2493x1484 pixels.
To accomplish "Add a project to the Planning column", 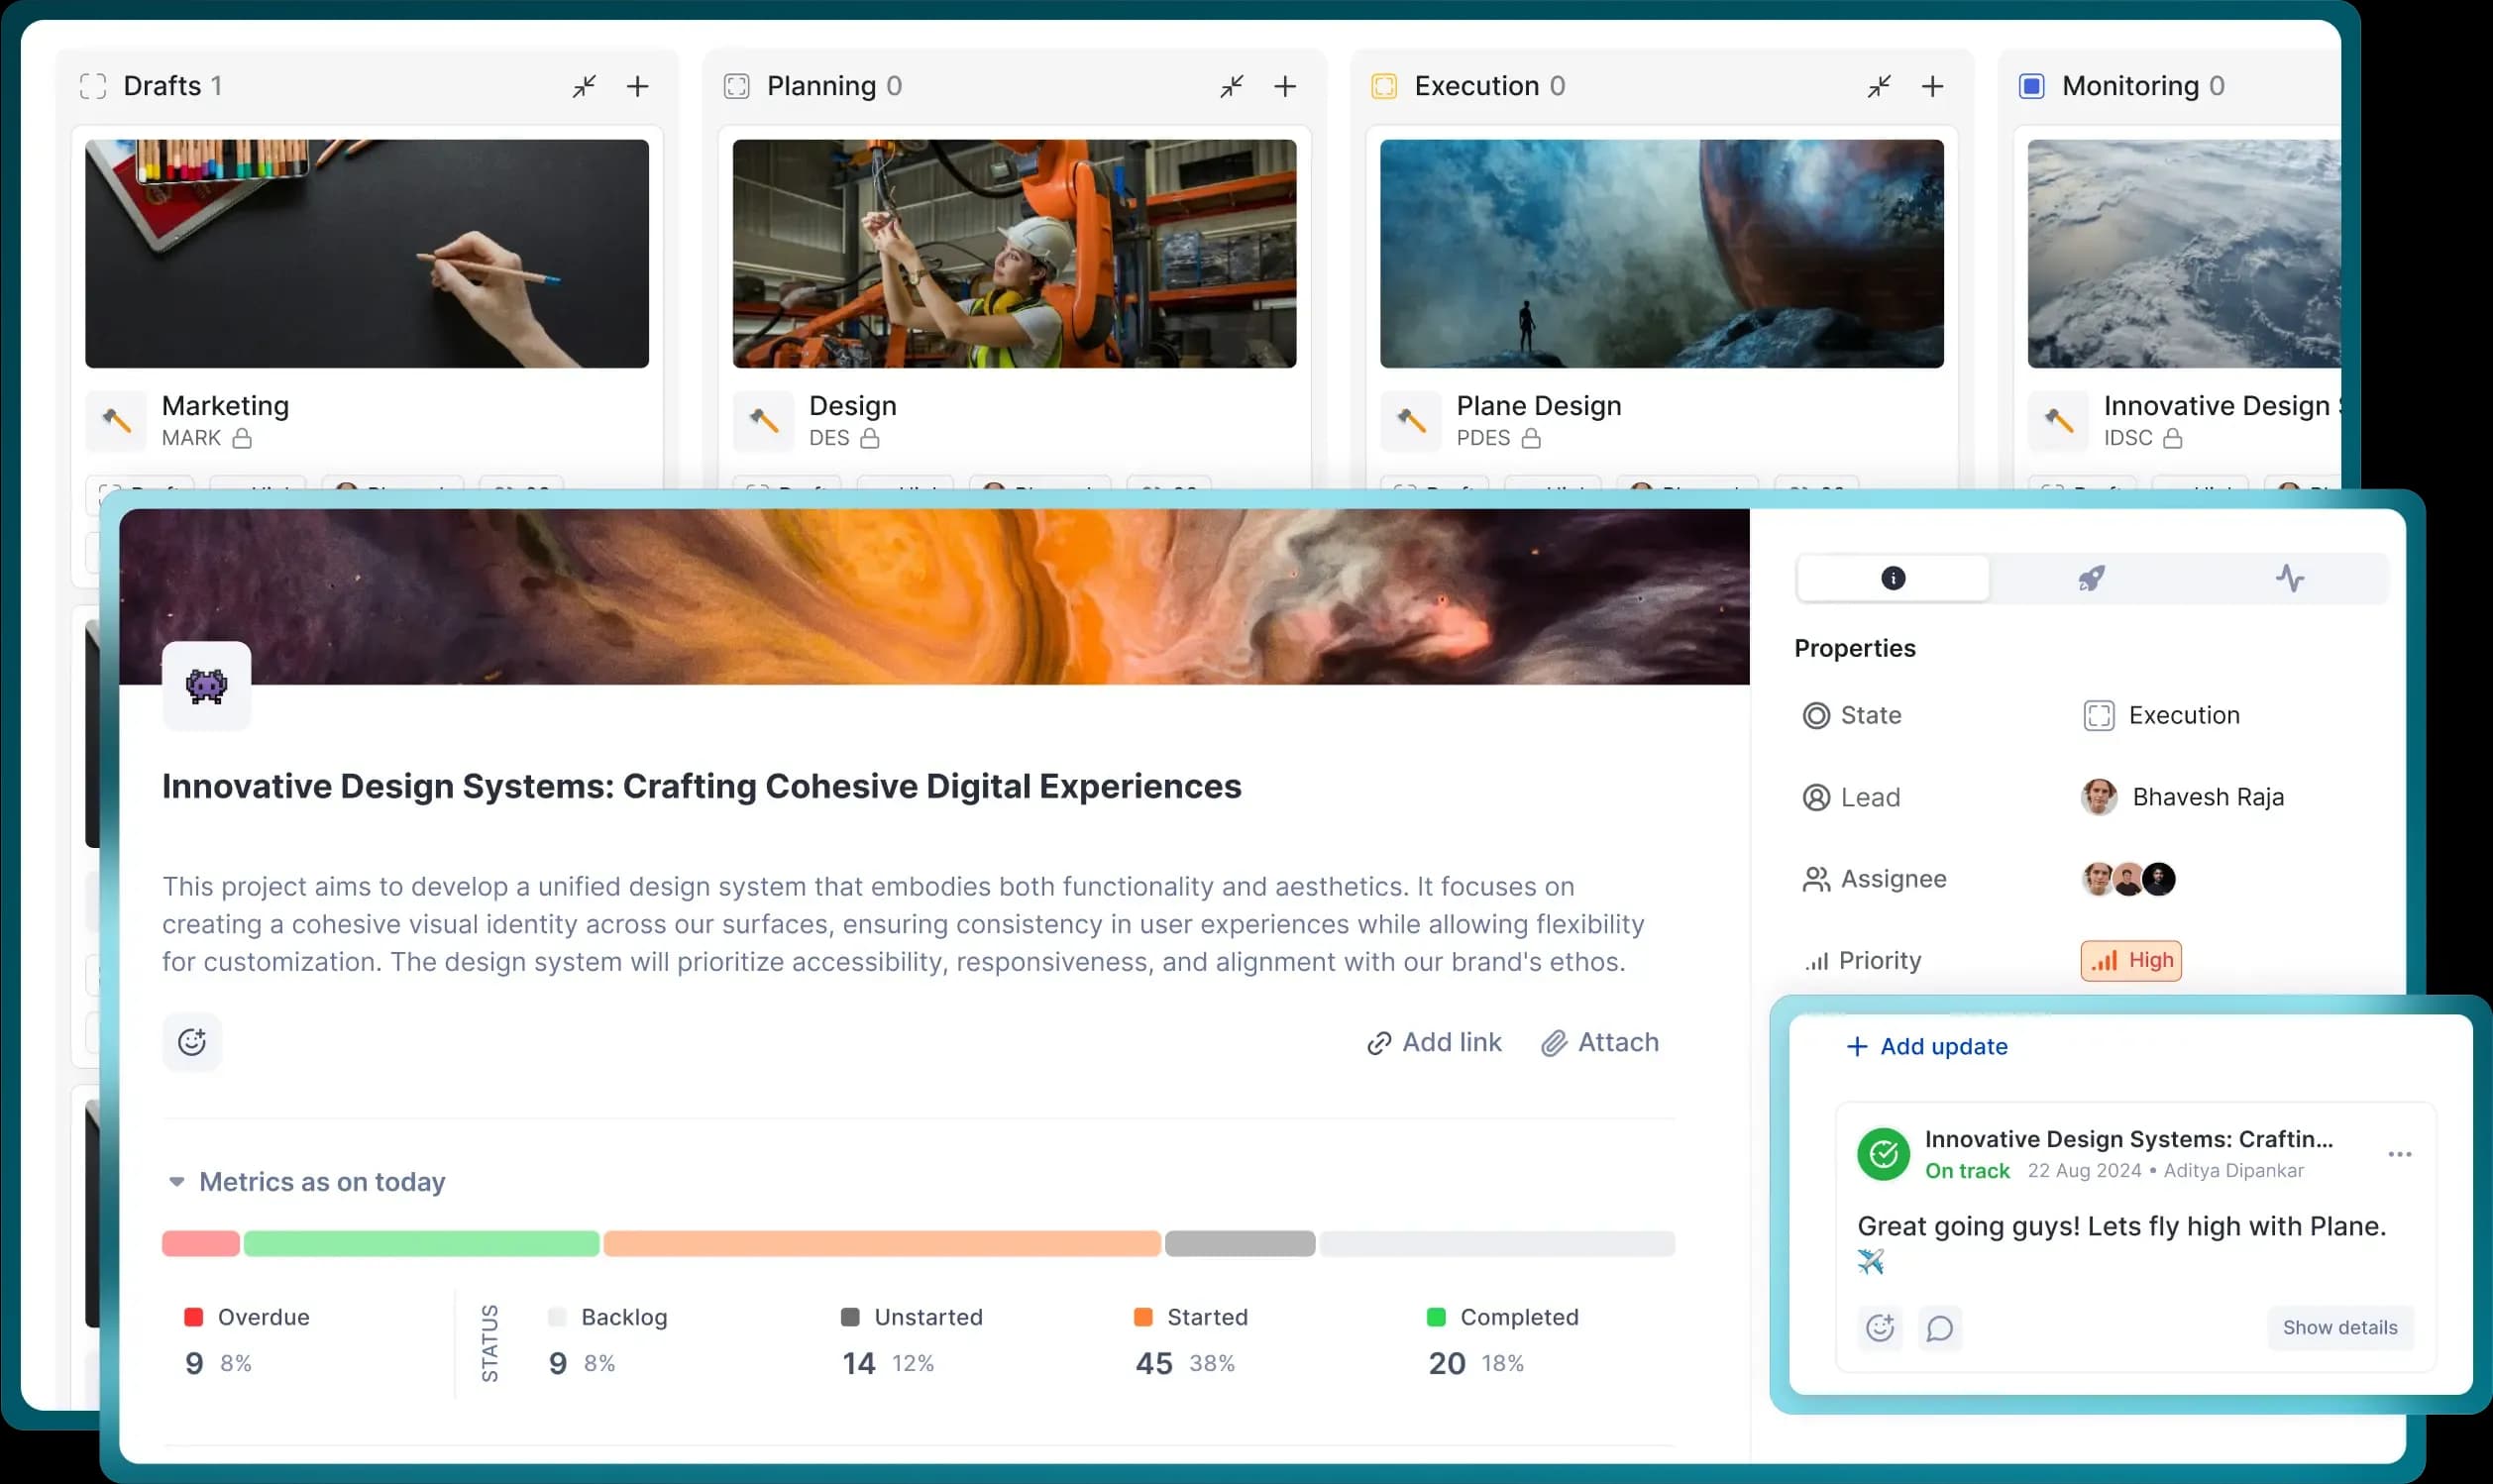I will tap(1285, 86).
